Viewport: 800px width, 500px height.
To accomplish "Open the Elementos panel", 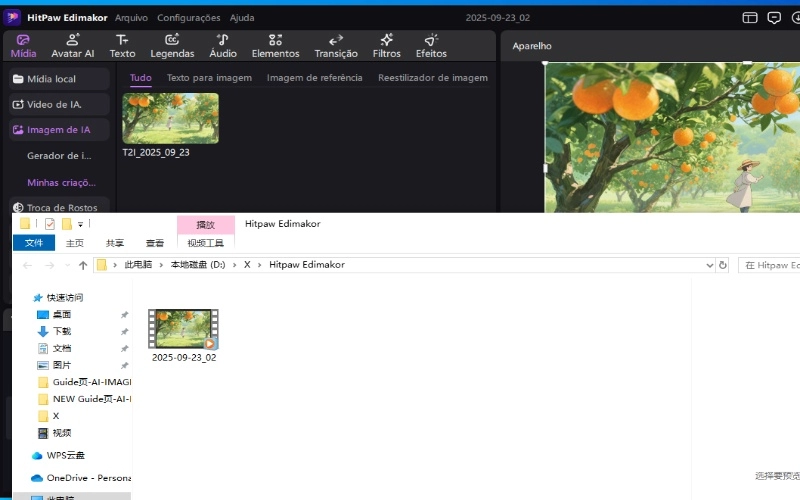I will (275, 45).
